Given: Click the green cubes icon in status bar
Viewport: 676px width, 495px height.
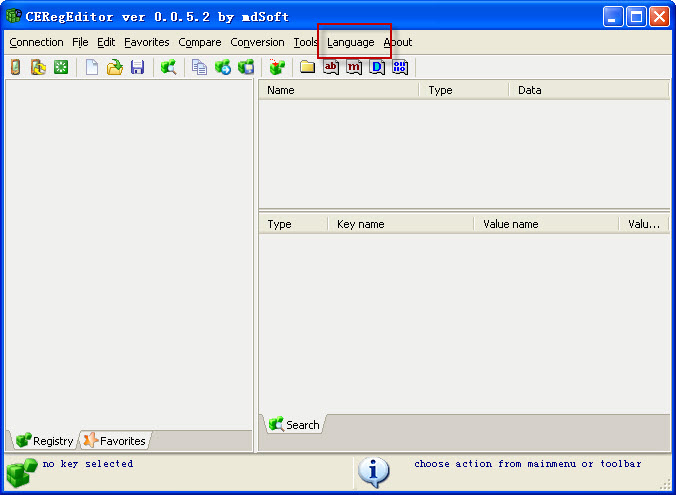Looking at the screenshot, I should coord(22,472).
